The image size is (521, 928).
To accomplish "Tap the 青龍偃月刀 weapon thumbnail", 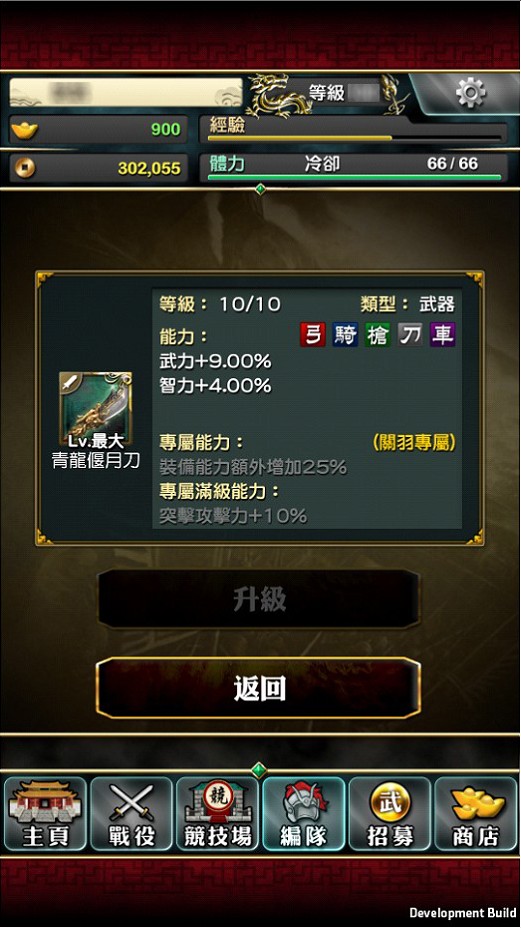I will pos(95,408).
